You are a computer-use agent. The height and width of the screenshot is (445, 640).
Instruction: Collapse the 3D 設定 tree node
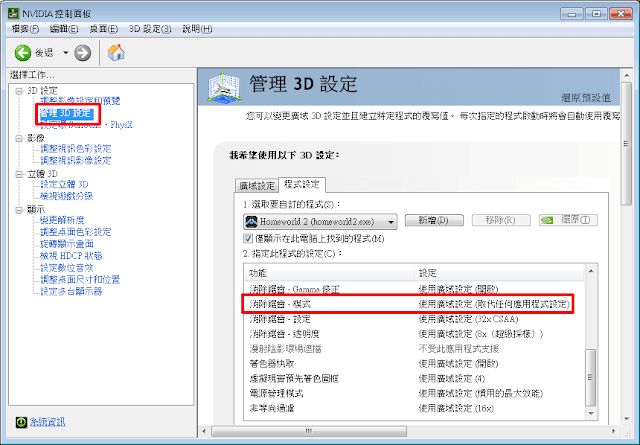pos(19,91)
